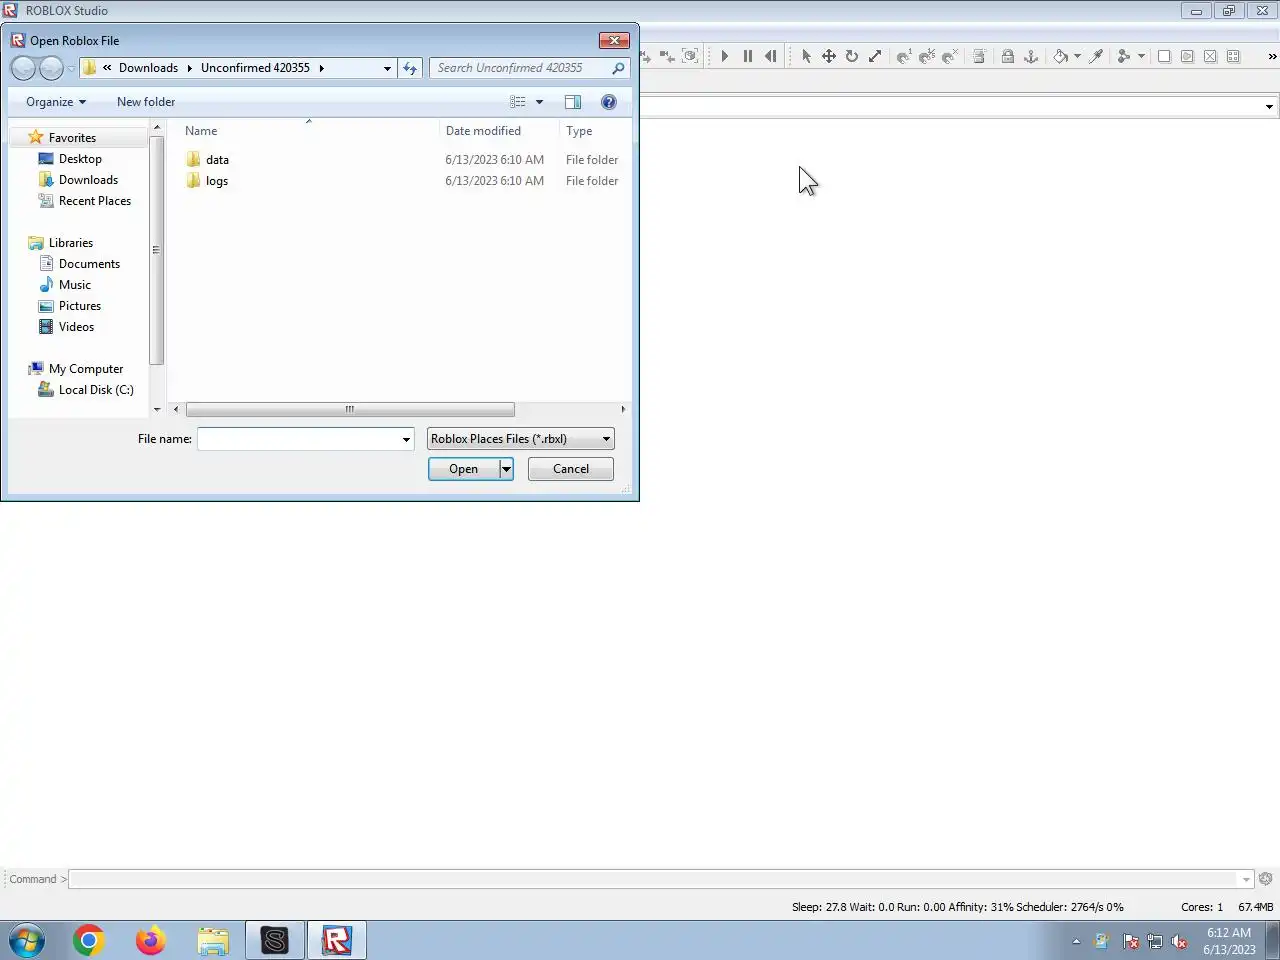Viewport: 1280px width, 960px height.
Task: Open the paint bucket color dropdown arrow
Action: [x=1077, y=57]
